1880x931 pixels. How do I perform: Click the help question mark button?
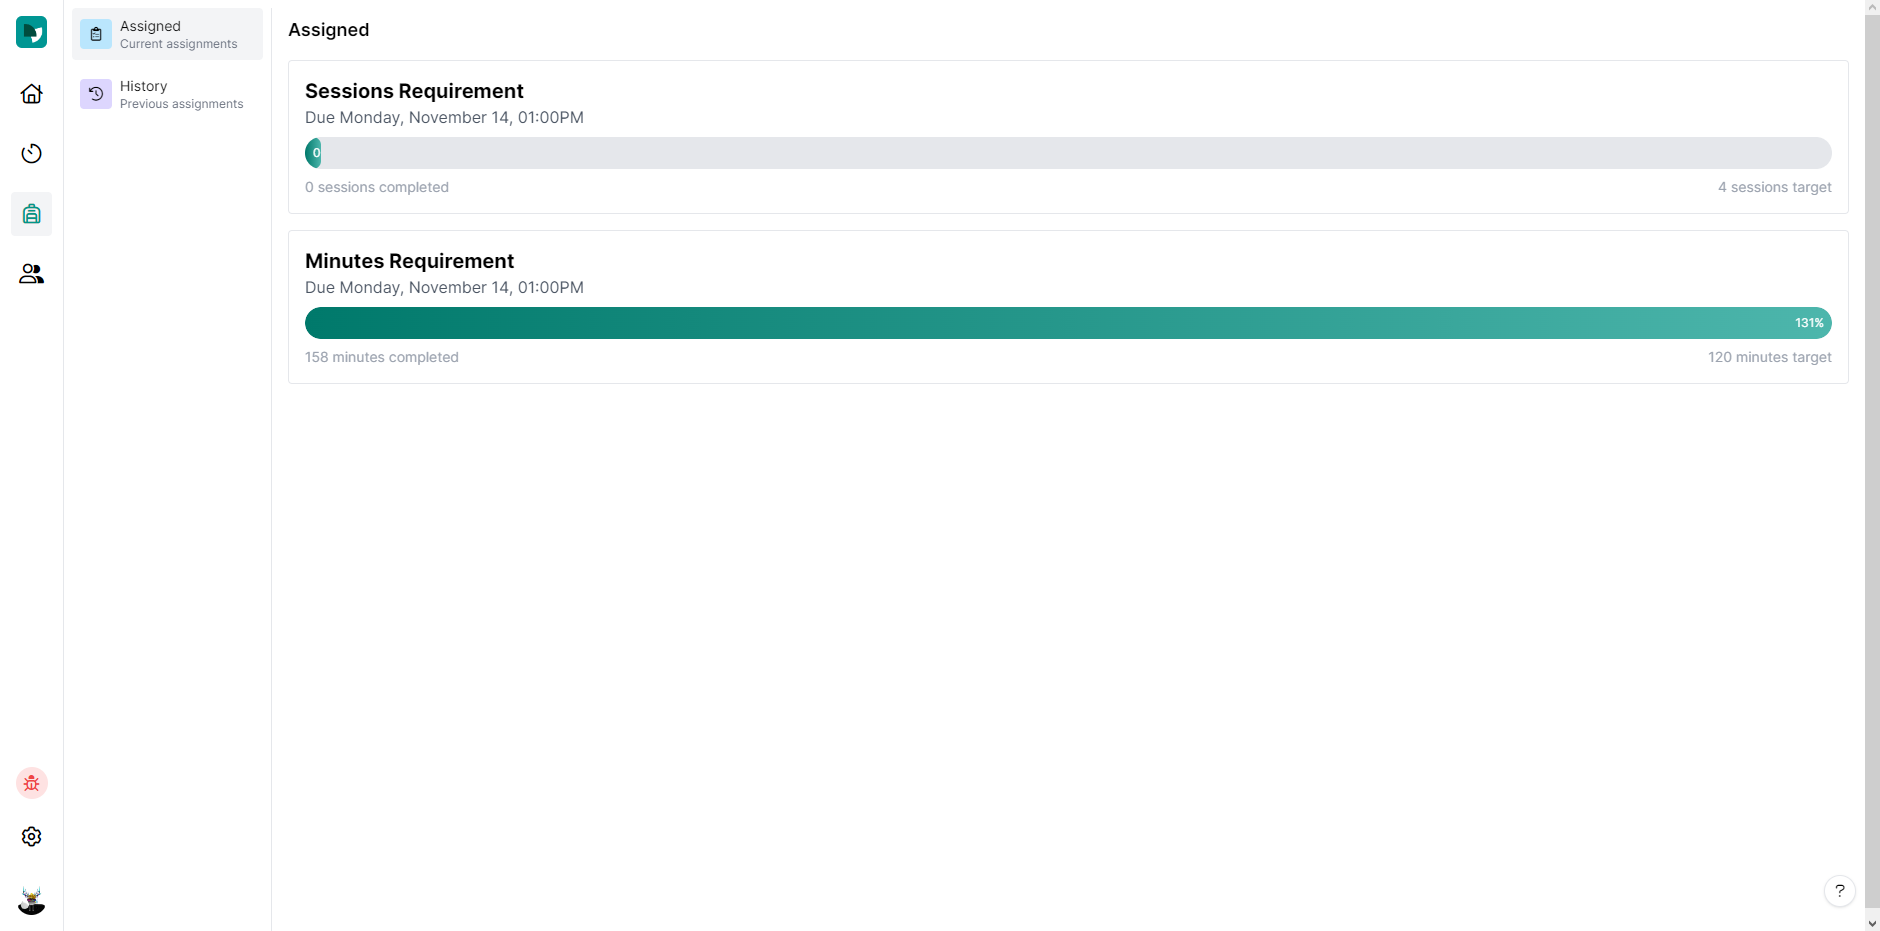click(x=1839, y=891)
